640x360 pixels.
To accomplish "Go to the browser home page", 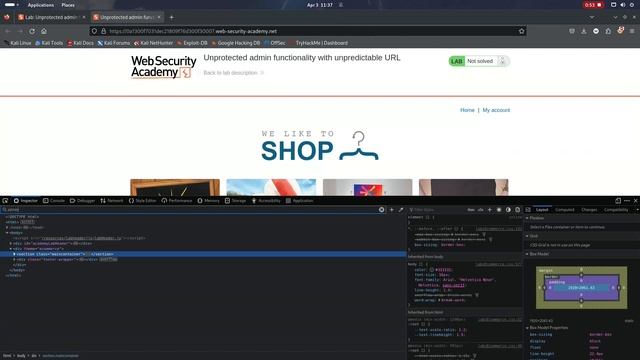I will point(44,31).
